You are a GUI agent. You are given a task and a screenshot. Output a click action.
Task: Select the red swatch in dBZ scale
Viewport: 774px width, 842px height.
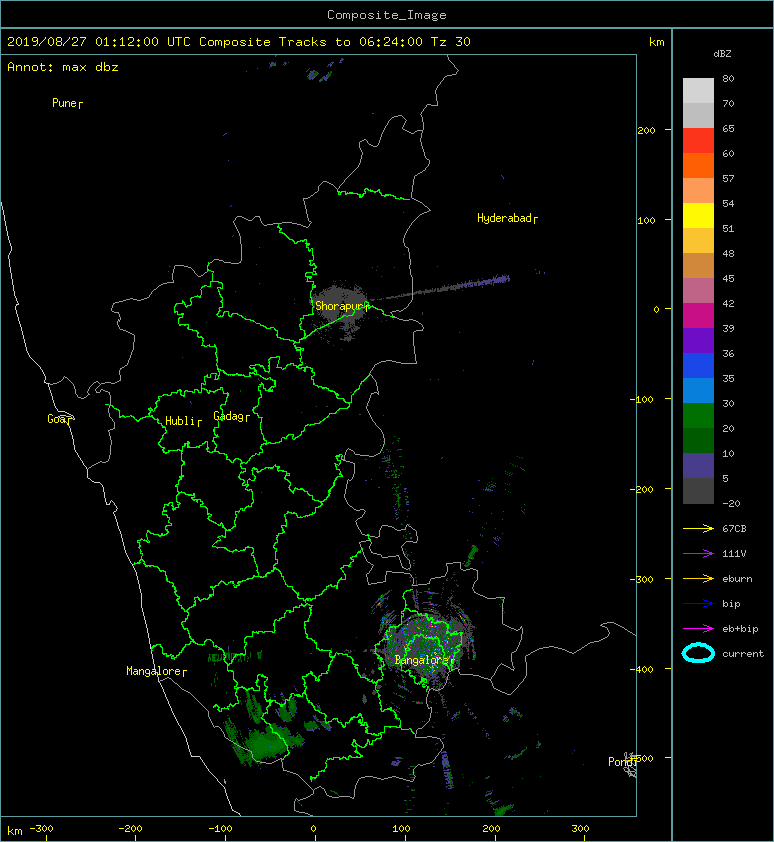pyautogui.click(x=698, y=141)
